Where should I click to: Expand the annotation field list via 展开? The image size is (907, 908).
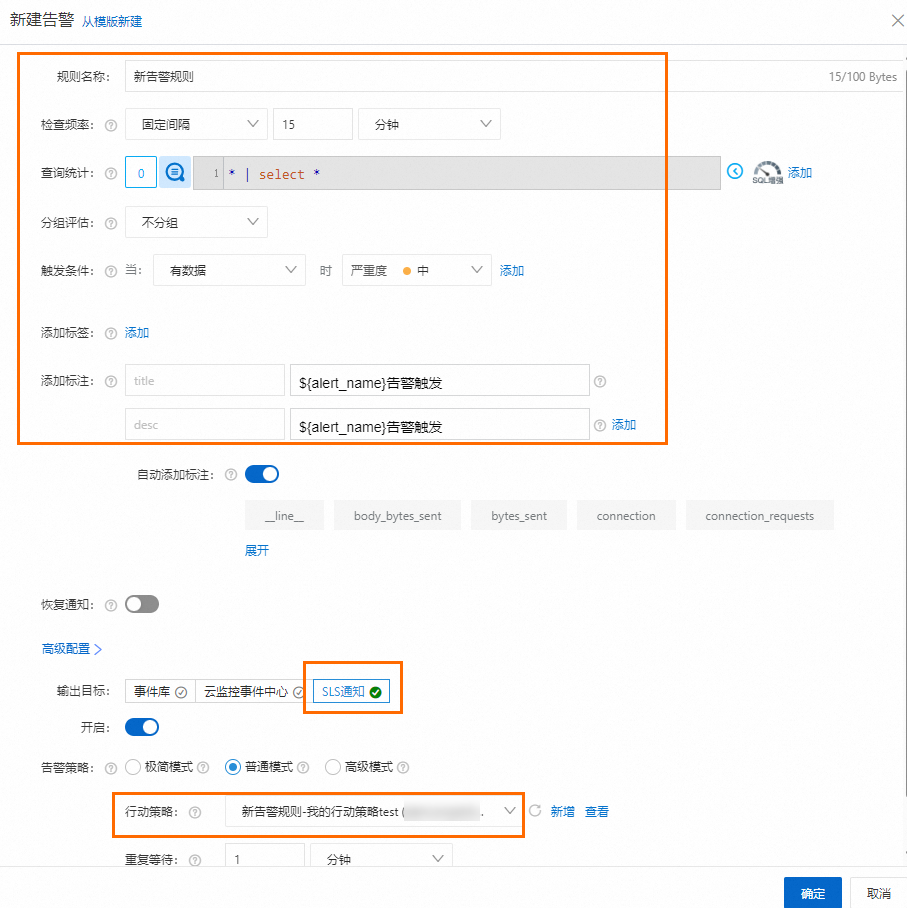click(x=257, y=550)
